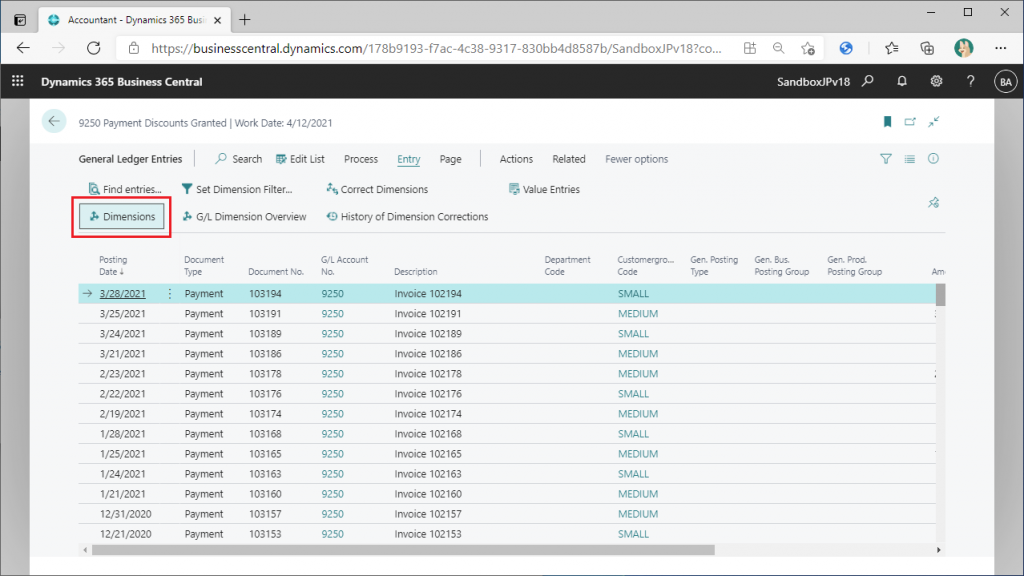1024x576 pixels.
Task: Open History of Dimension Corrections
Action: click(x=407, y=217)
